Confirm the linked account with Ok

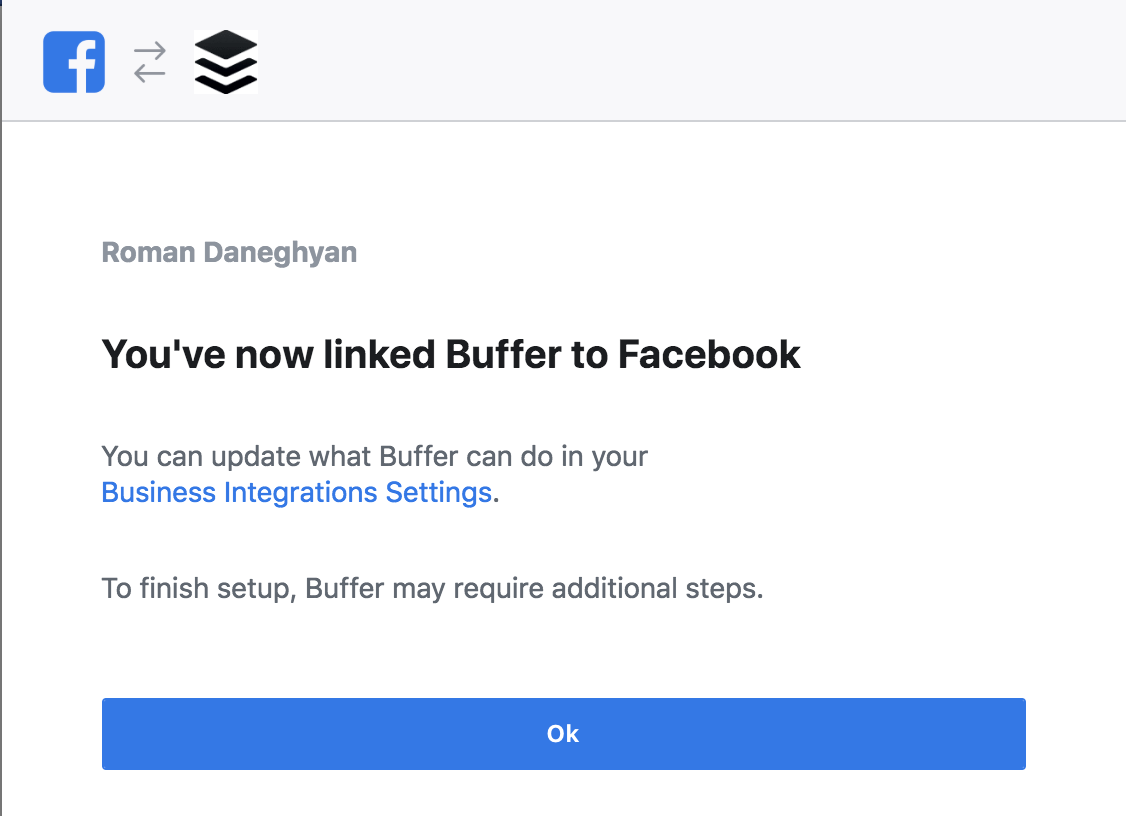tap(564, 733)
